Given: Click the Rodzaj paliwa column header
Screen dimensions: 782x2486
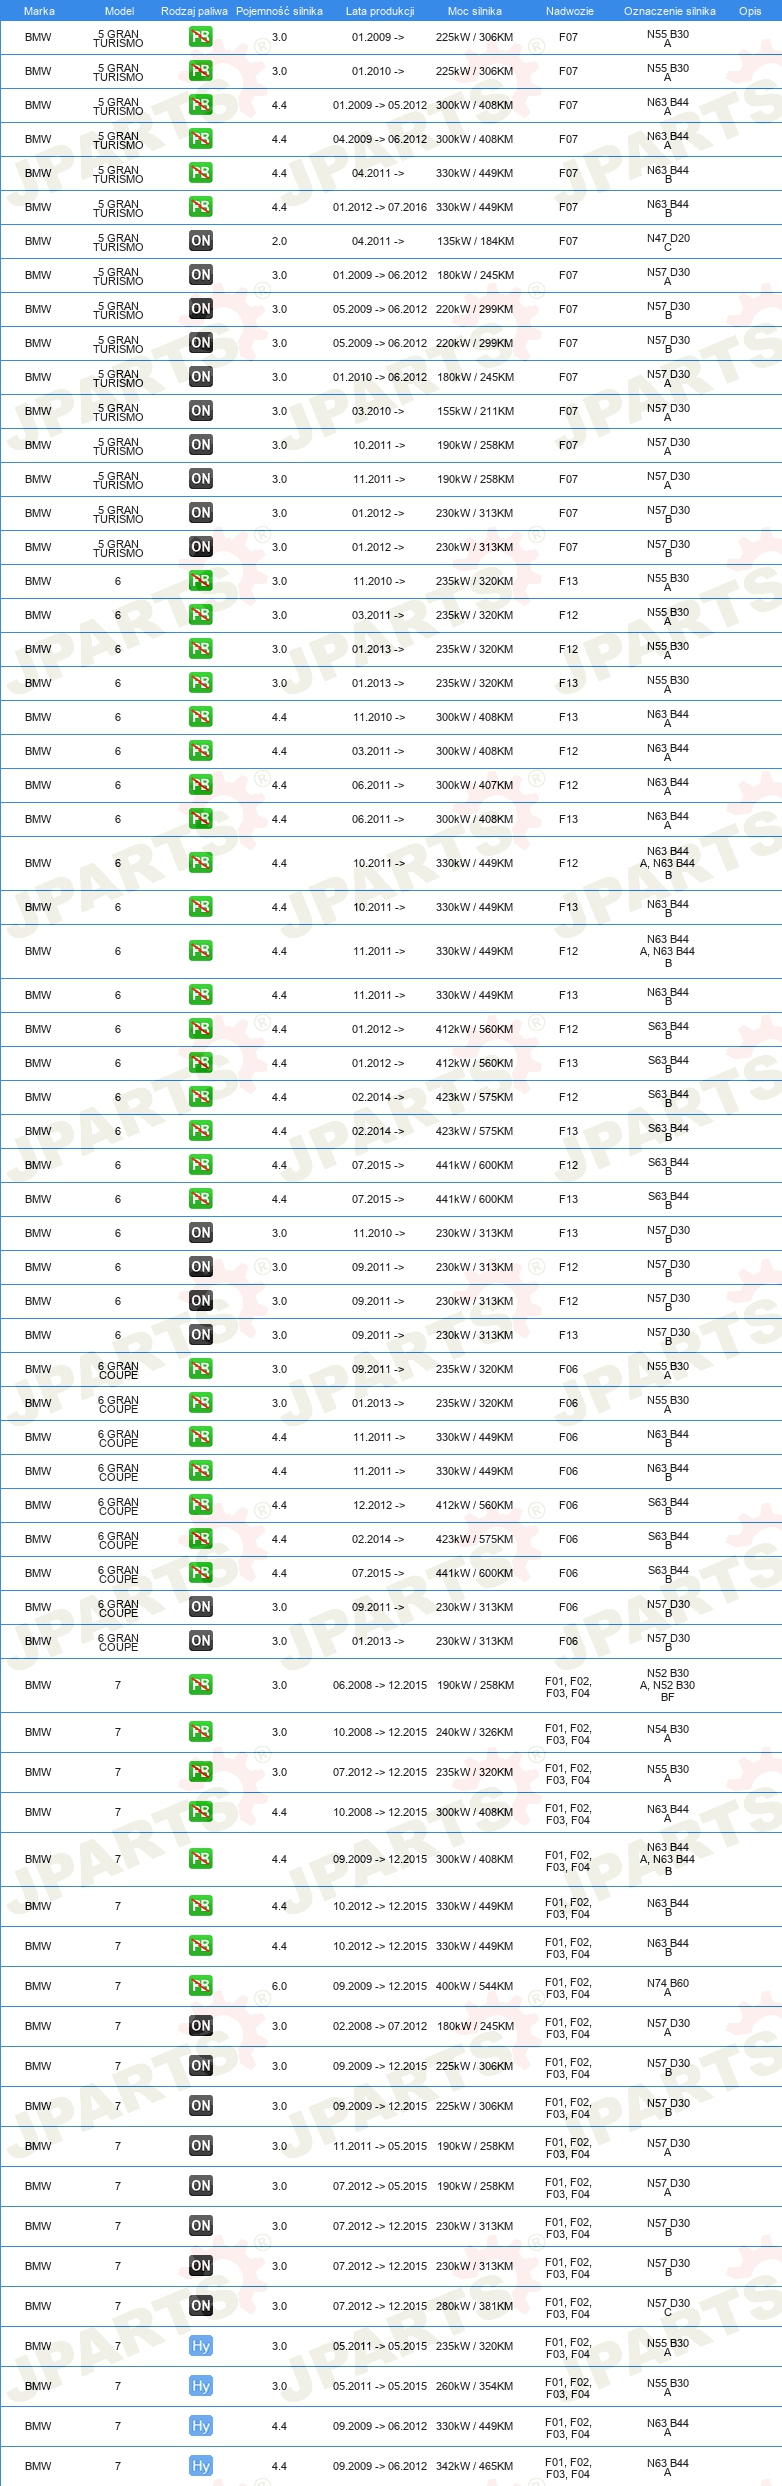Looking at the screenshot, I should (194, 11).
